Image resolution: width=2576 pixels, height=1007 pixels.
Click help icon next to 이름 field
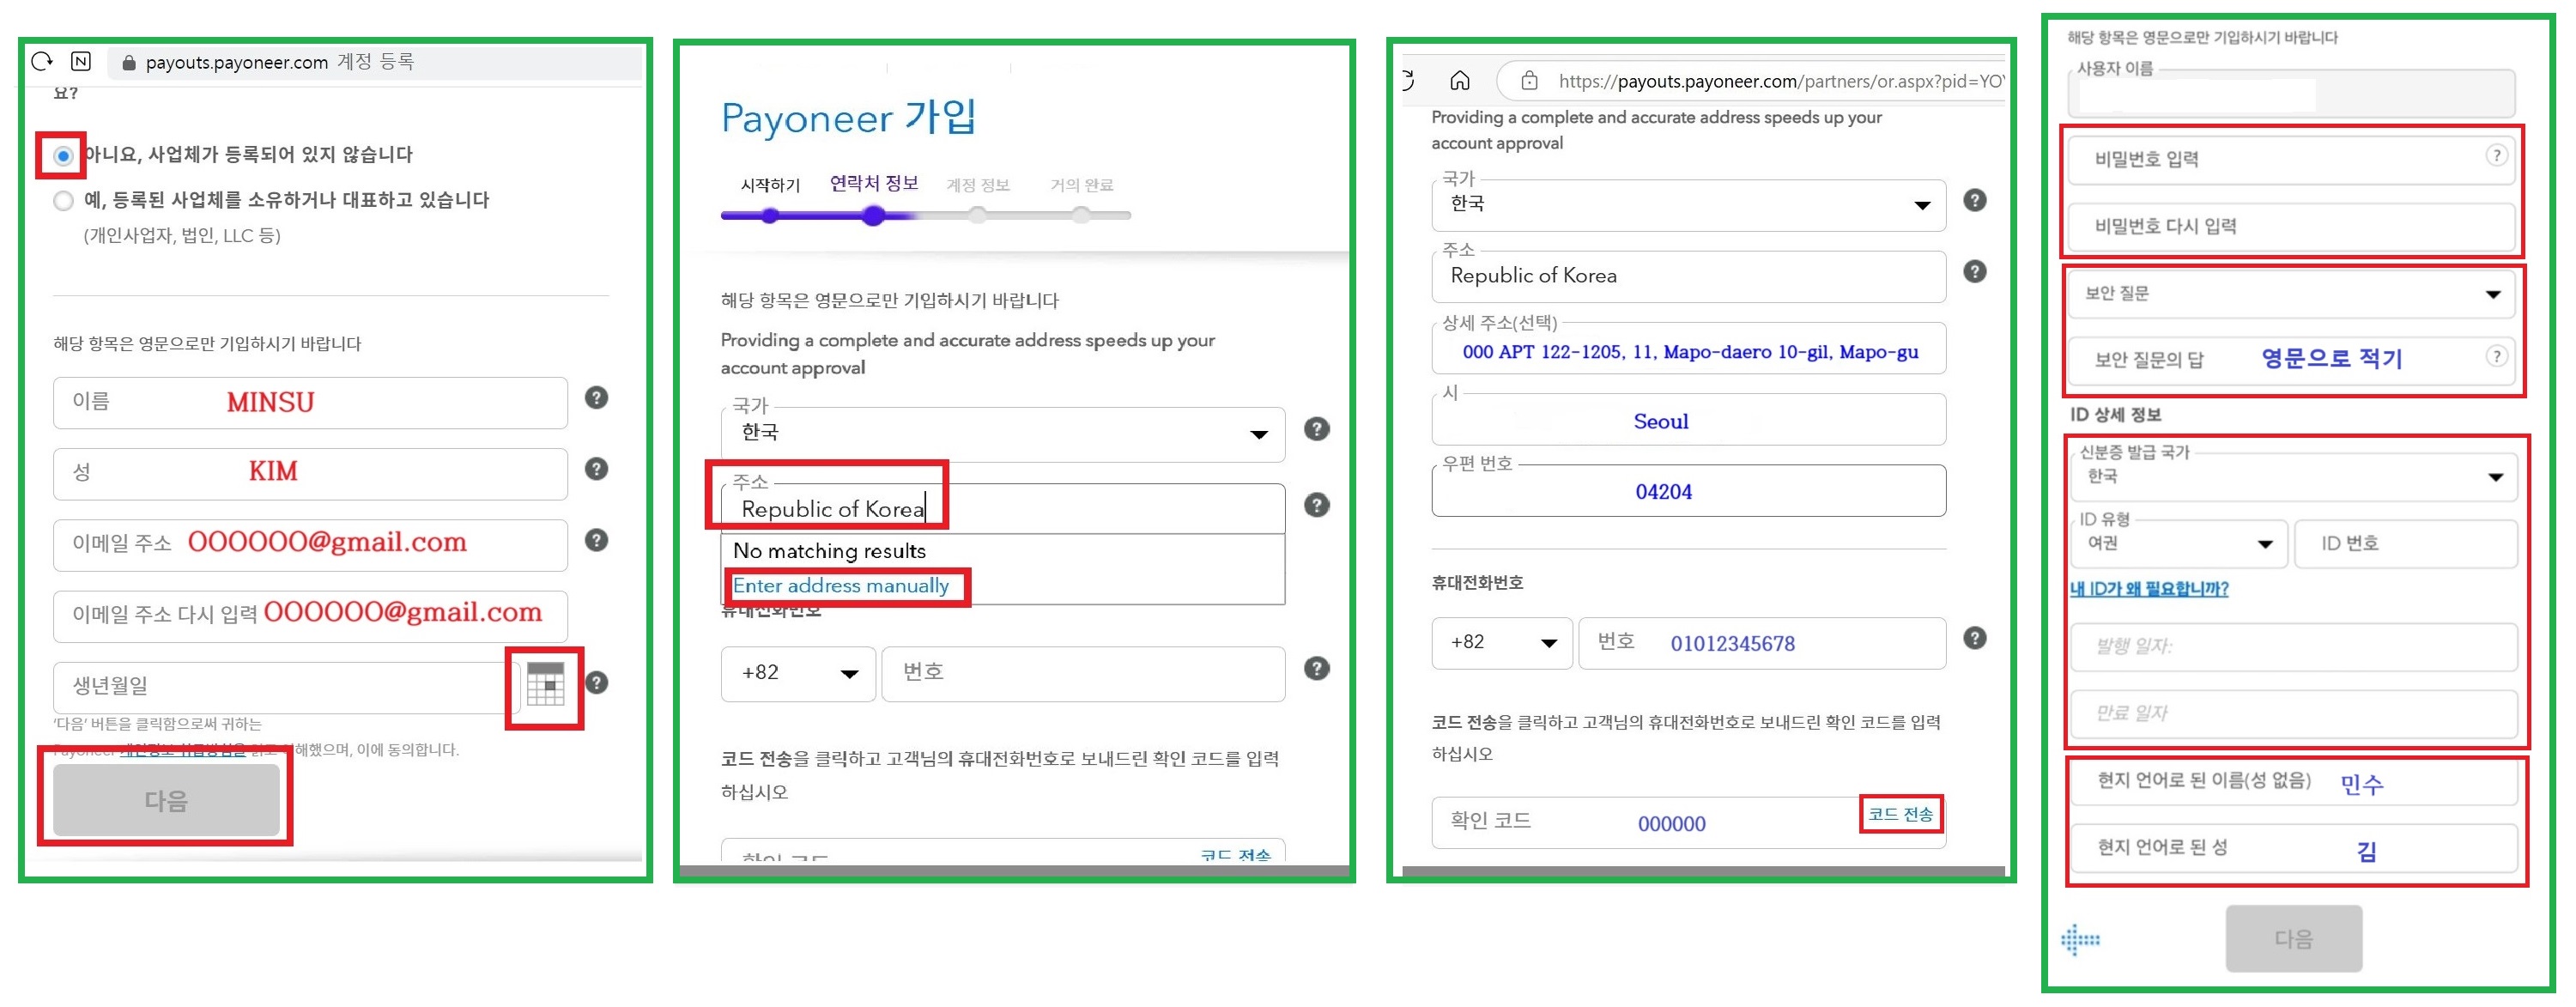pos(596,398)
